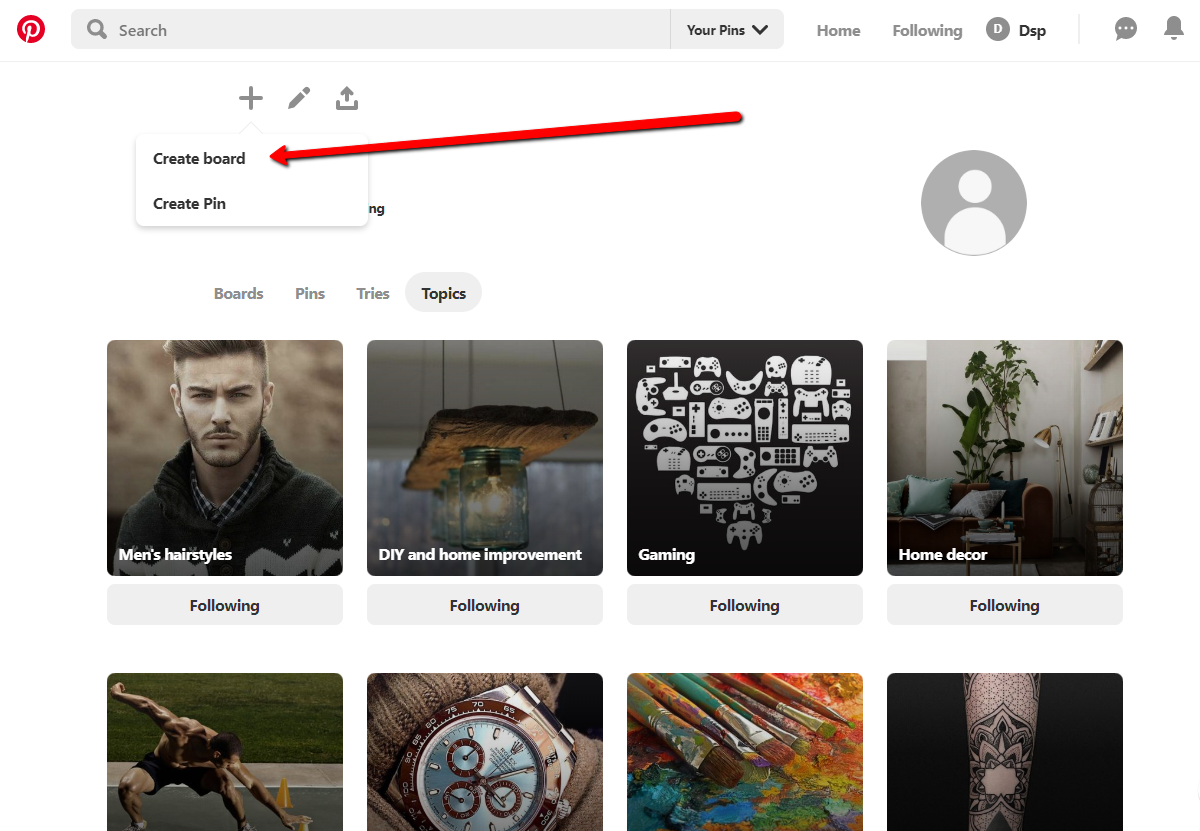Open the paint brushes topic thumbnail

(745, 752)
